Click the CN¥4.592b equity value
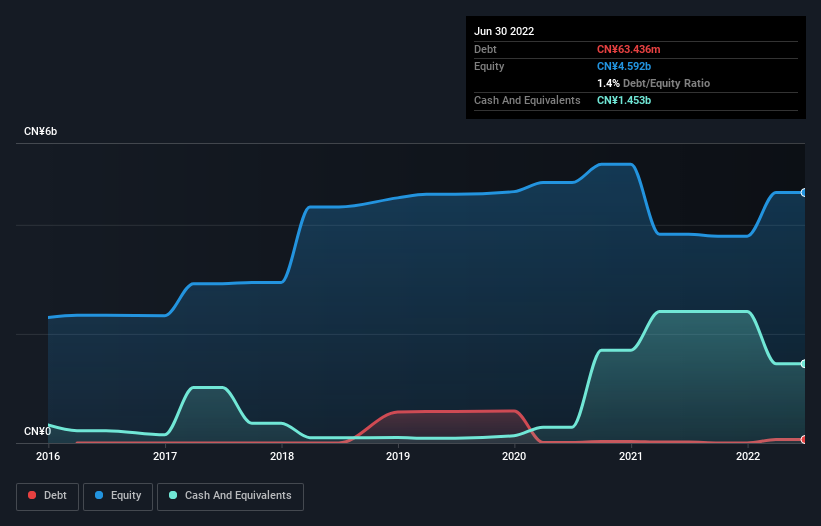 tap(624, 66)
